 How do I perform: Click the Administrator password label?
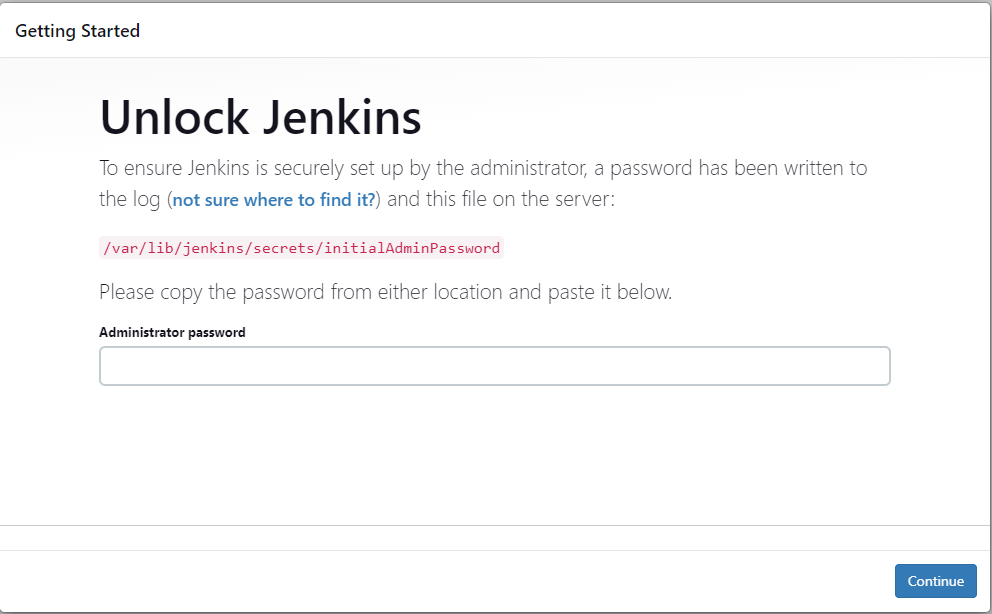coord(172,333)
